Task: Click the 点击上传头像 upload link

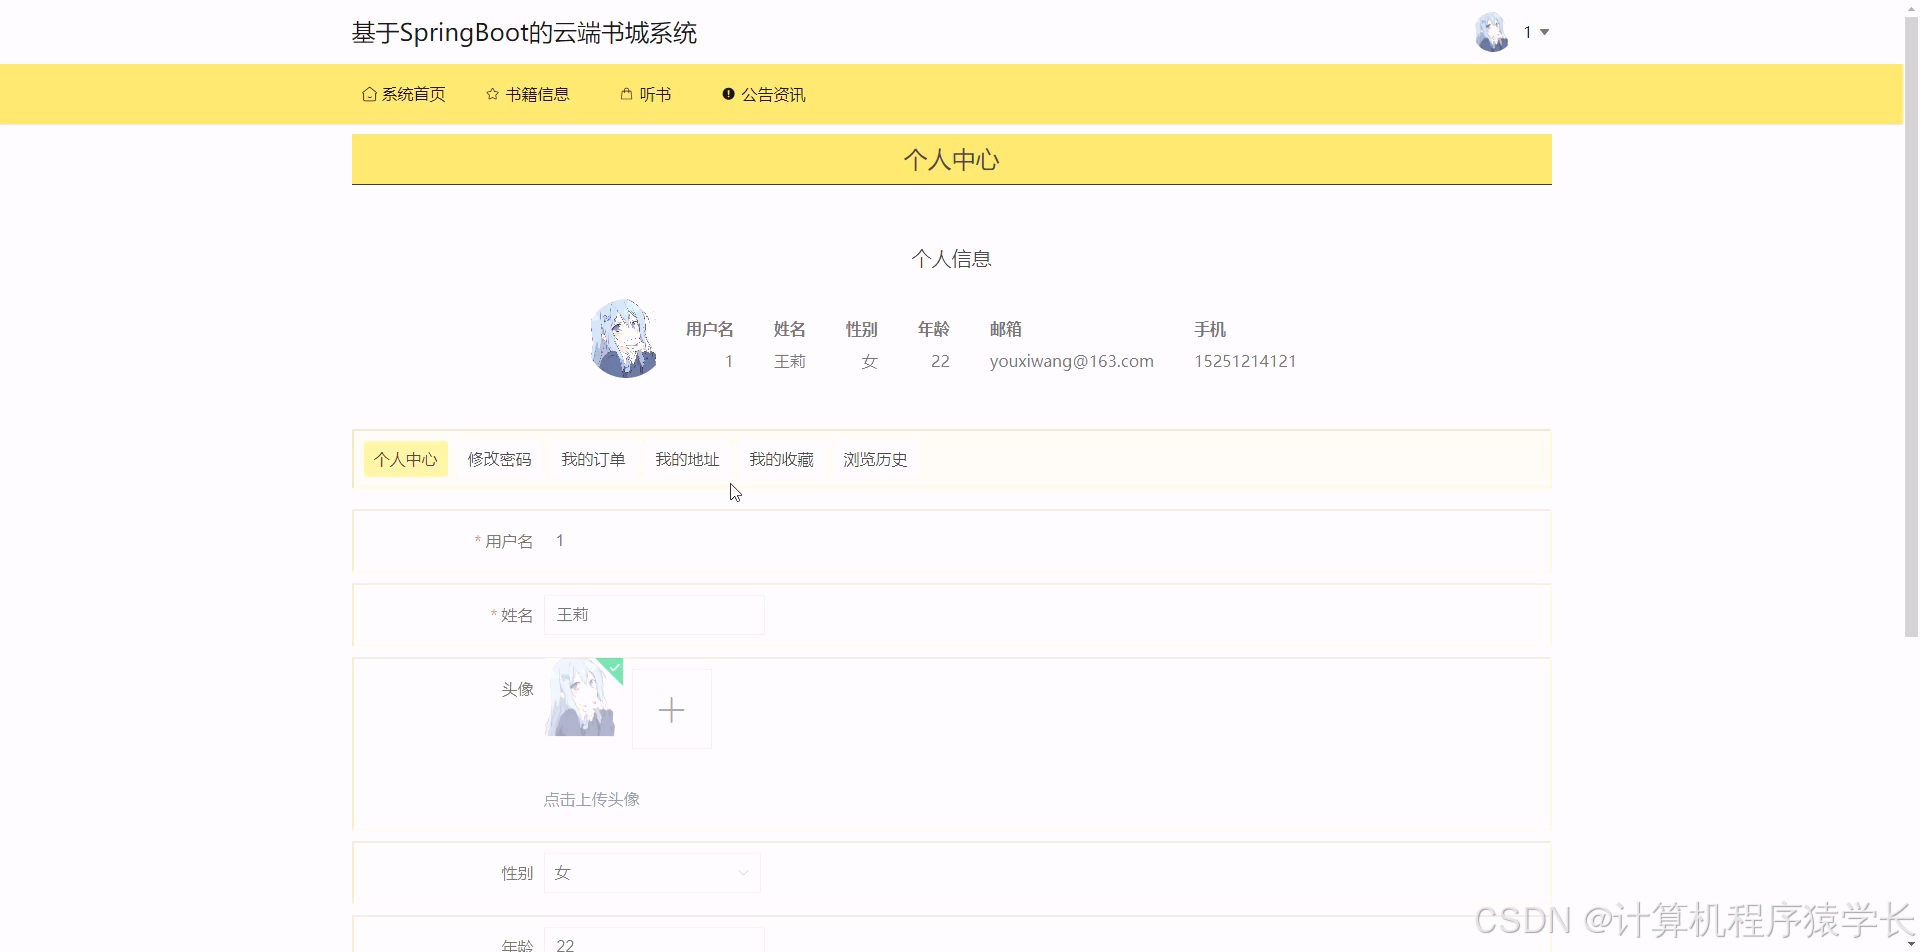Action: 591,798
